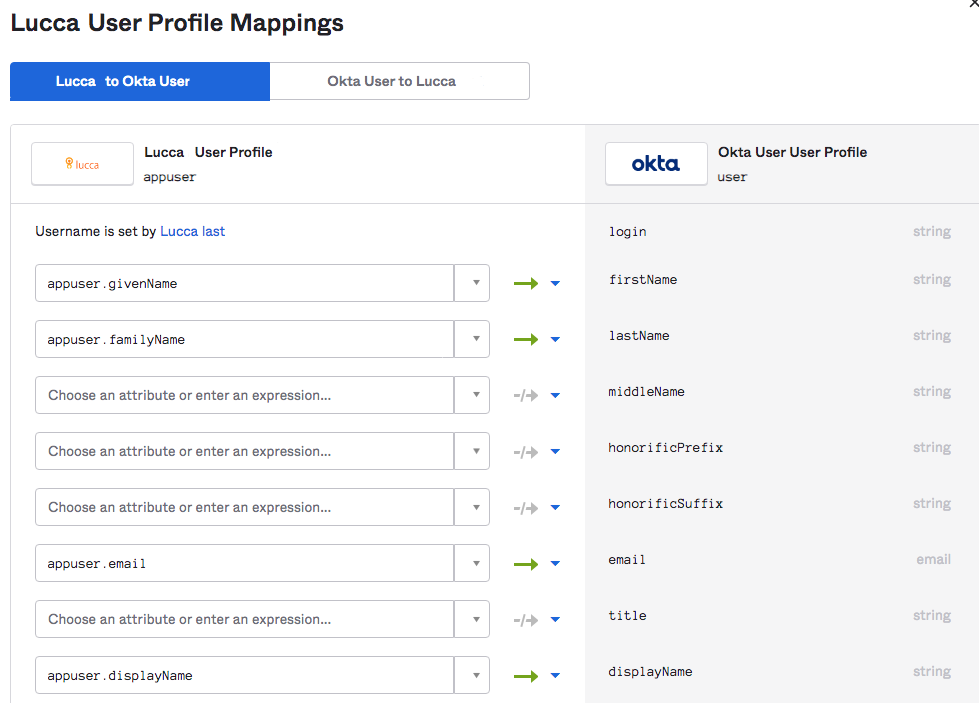Select the middleName attribute label

[646, 391]
